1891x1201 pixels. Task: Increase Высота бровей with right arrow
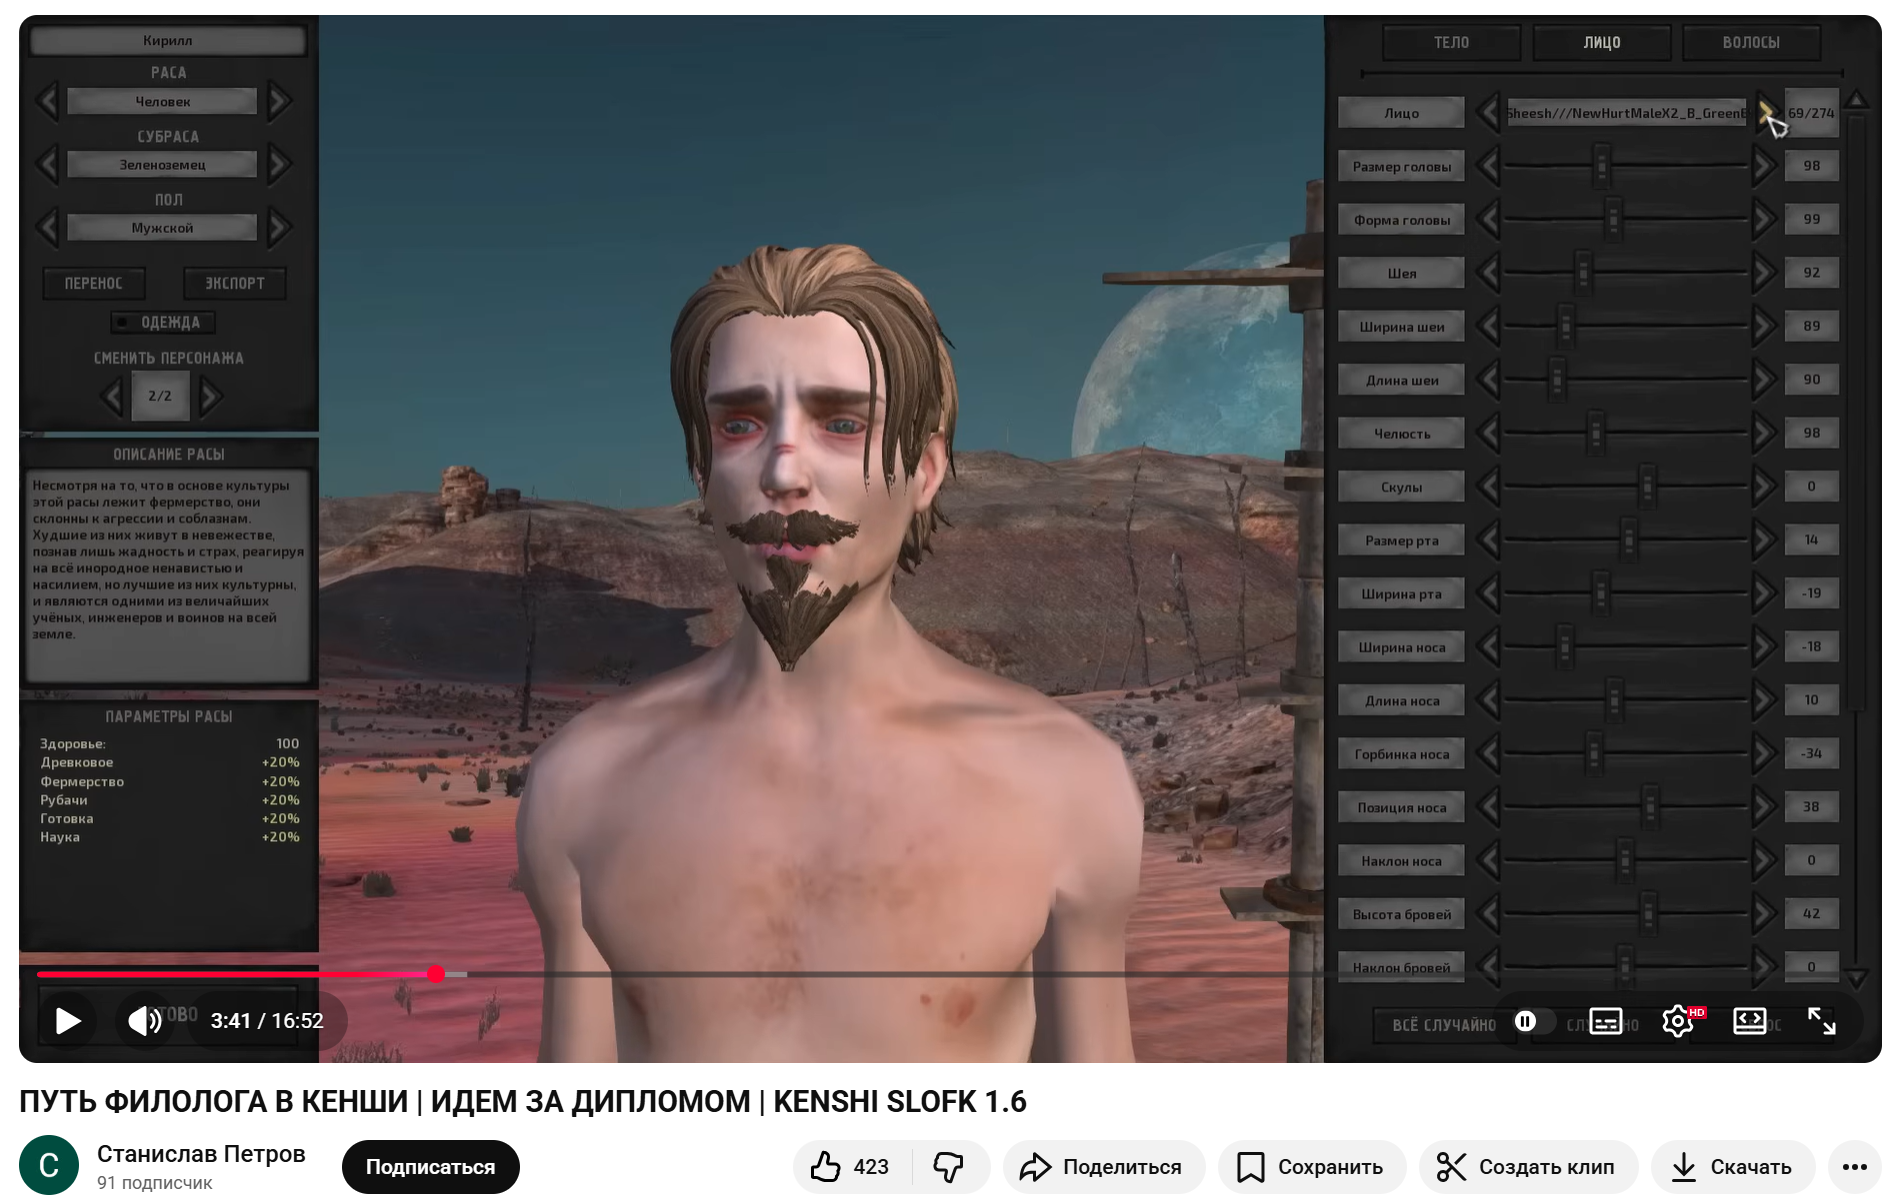click(x=1765, y=914)
